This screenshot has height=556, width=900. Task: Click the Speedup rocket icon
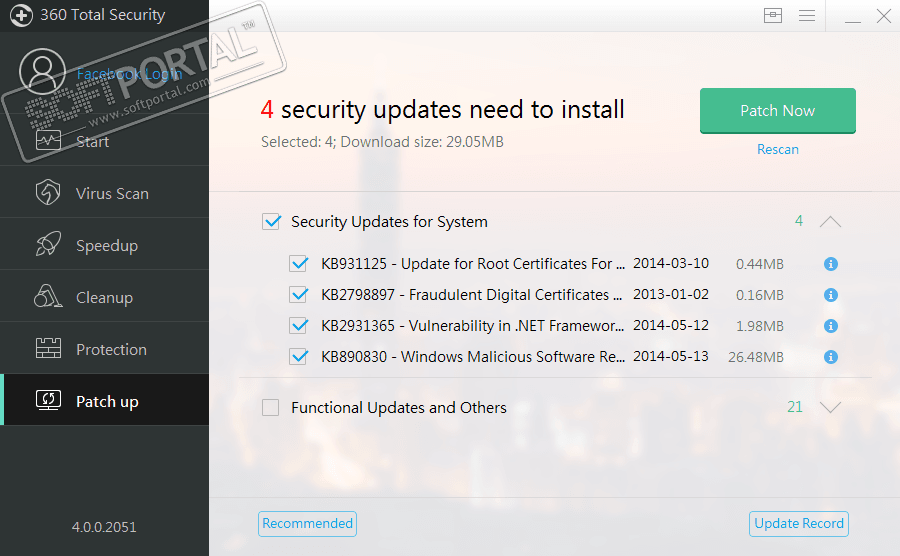pyautogui.click(x=48, y=244)
